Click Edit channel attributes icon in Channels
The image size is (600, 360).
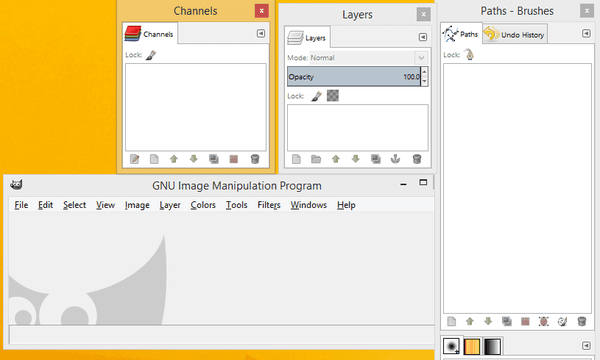(x=134, y=159)
